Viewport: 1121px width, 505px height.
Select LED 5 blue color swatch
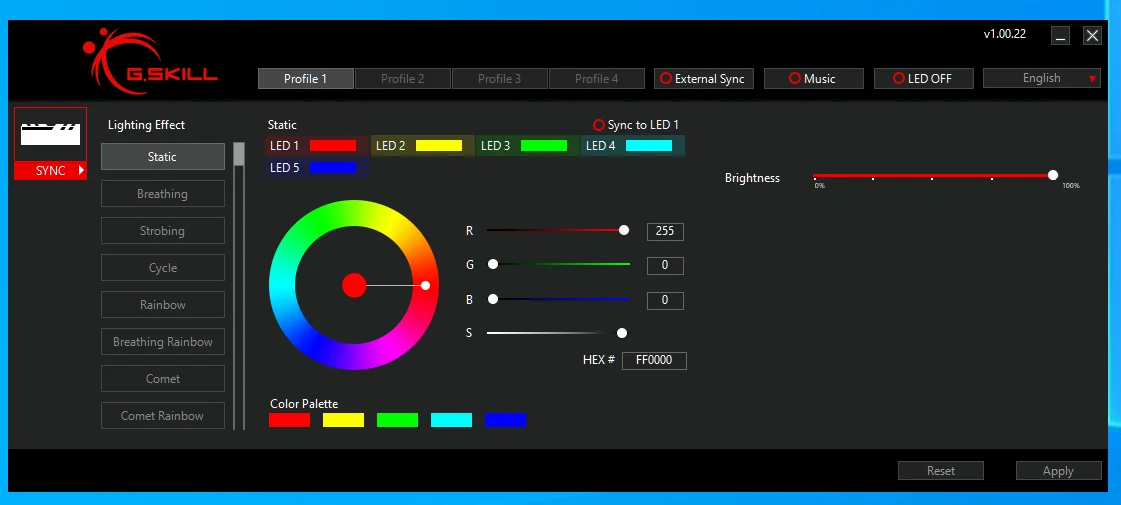coord(332,168)
